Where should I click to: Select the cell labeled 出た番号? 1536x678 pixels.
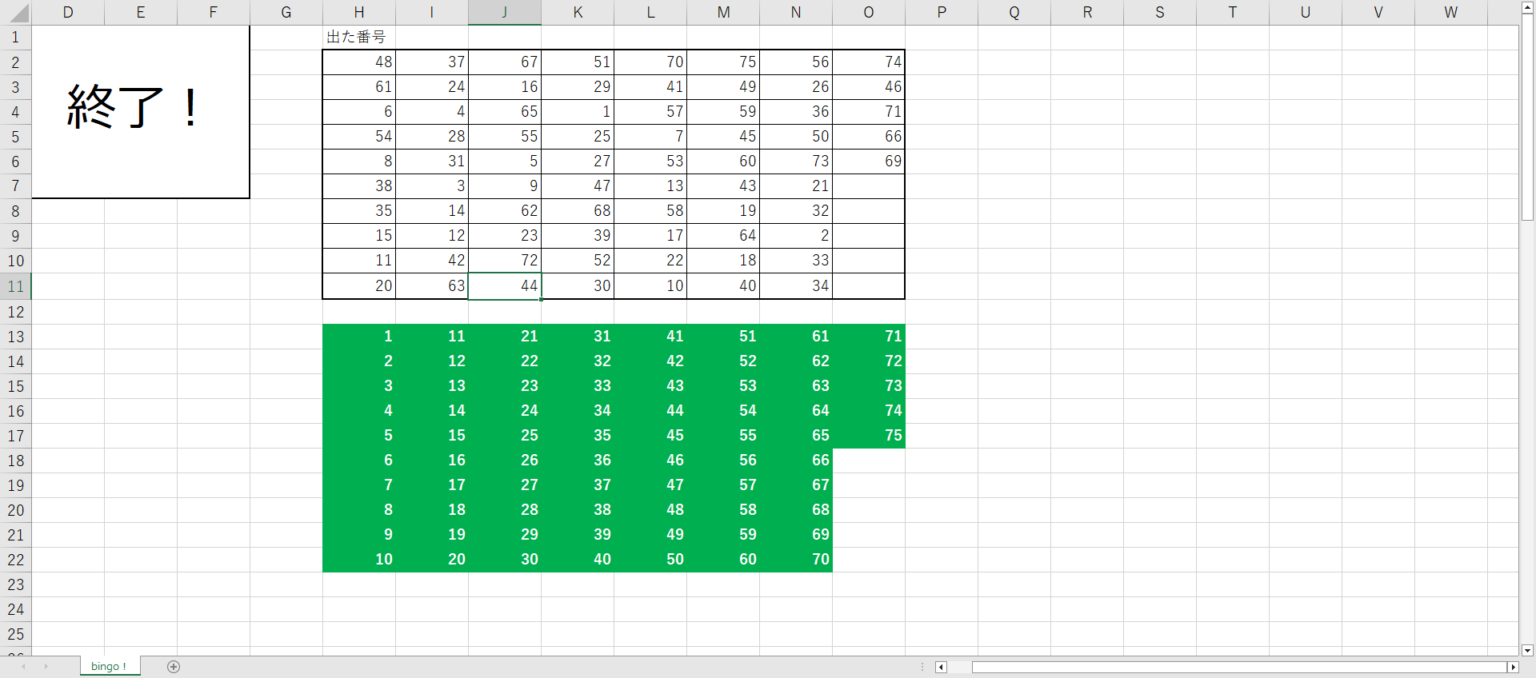(x=359, y=36)
